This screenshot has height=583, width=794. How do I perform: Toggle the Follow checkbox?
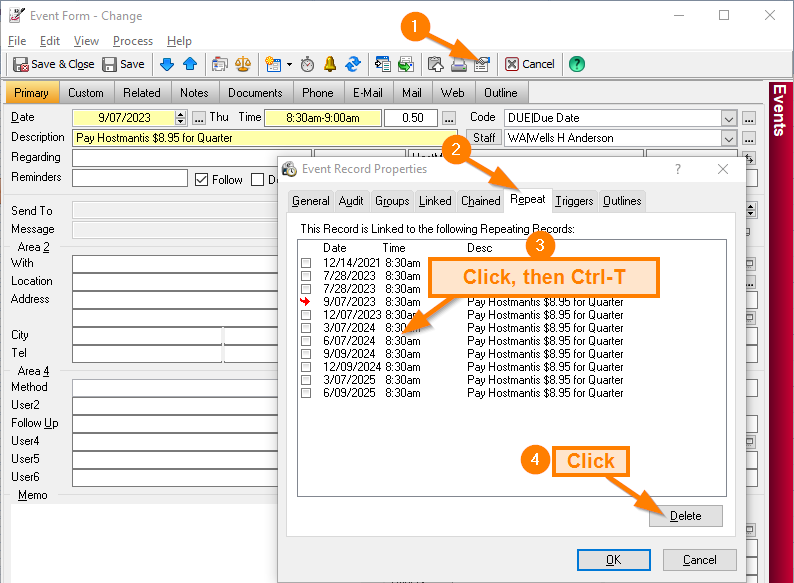click(x=202, y=179)
